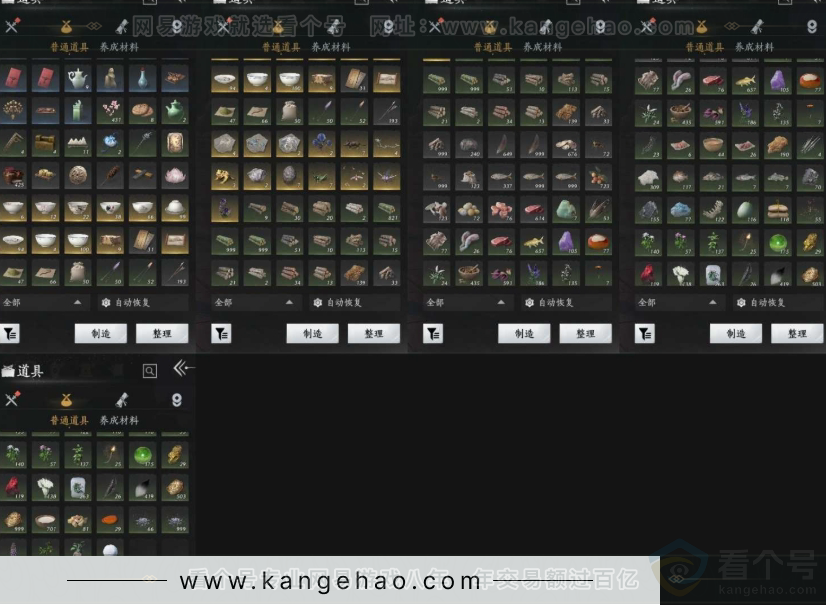The image size is (826, 605).
Task: Open filter icon in second inventory panel
Action: (x=221, y=333)
